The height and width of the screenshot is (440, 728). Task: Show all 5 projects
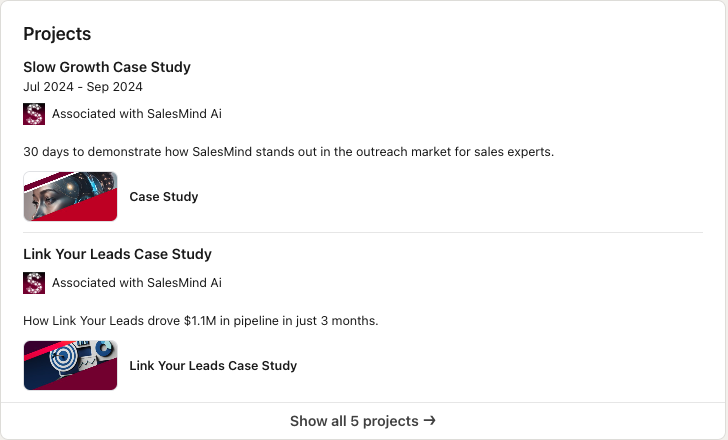(363, 421)
